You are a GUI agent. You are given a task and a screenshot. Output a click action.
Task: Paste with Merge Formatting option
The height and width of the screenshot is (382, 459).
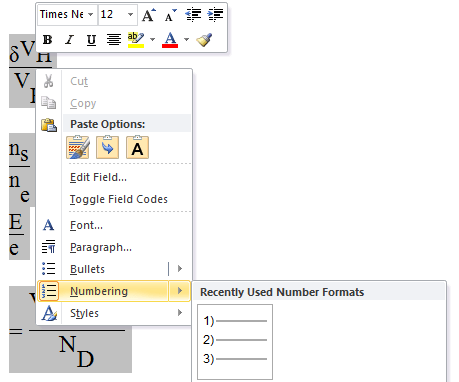click(x=107, y=147)
